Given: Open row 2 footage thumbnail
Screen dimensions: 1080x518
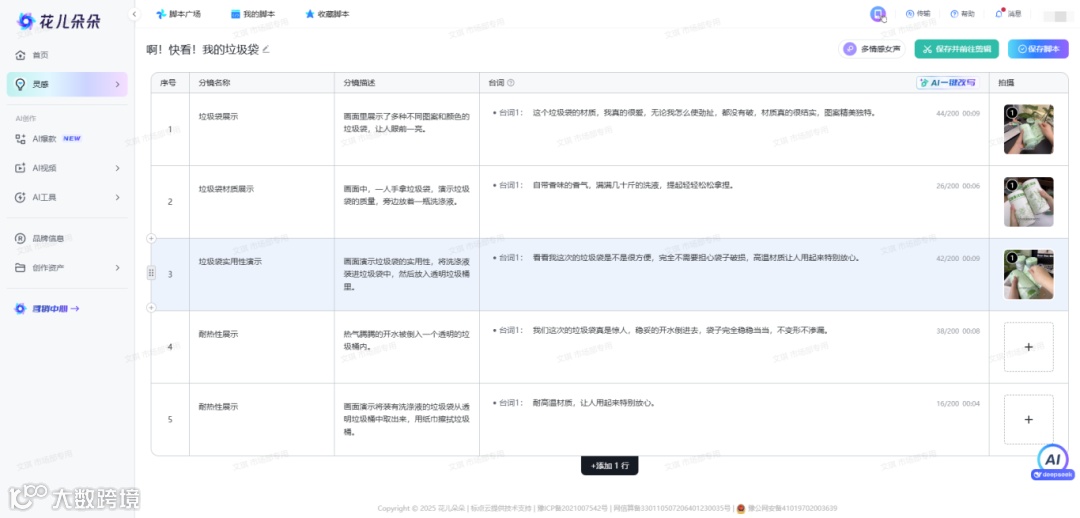Looking at the screenshot, I should (x=1028, y=202).
